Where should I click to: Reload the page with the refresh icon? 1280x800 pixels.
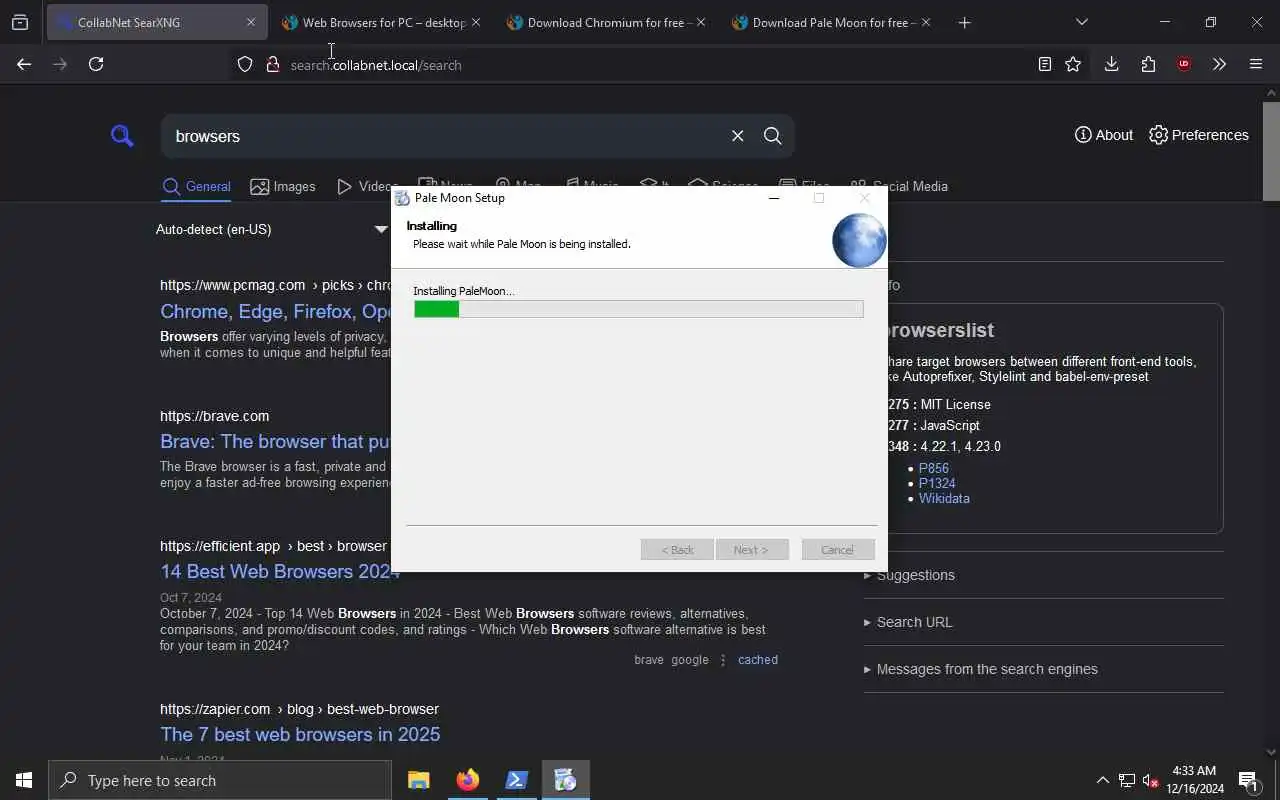coord(96,64)
